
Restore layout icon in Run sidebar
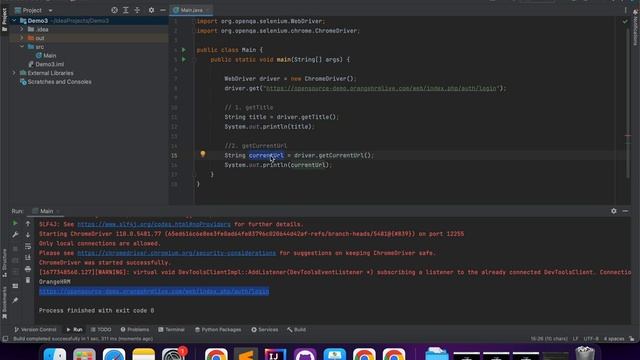[15, 286]
